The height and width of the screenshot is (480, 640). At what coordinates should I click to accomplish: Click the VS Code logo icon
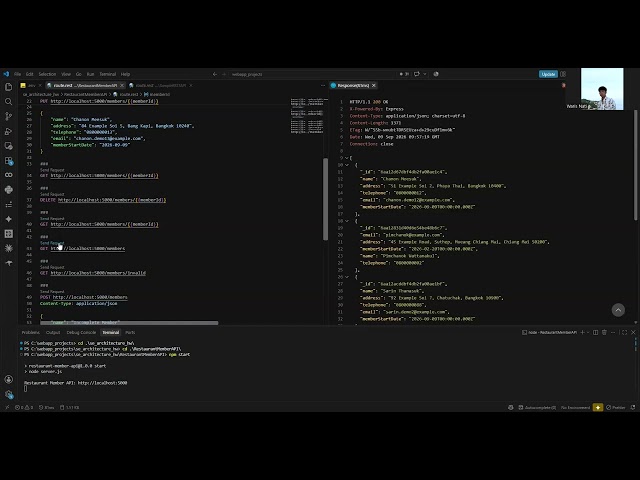[6, 74]
